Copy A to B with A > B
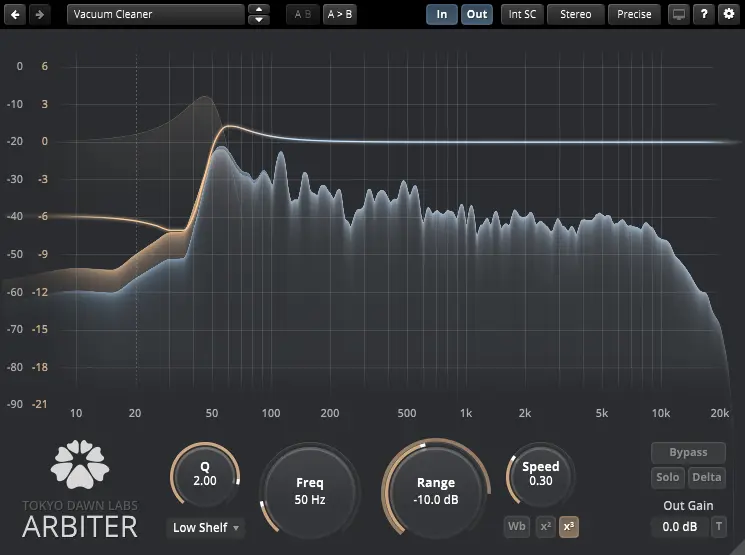 click(340, 14)
